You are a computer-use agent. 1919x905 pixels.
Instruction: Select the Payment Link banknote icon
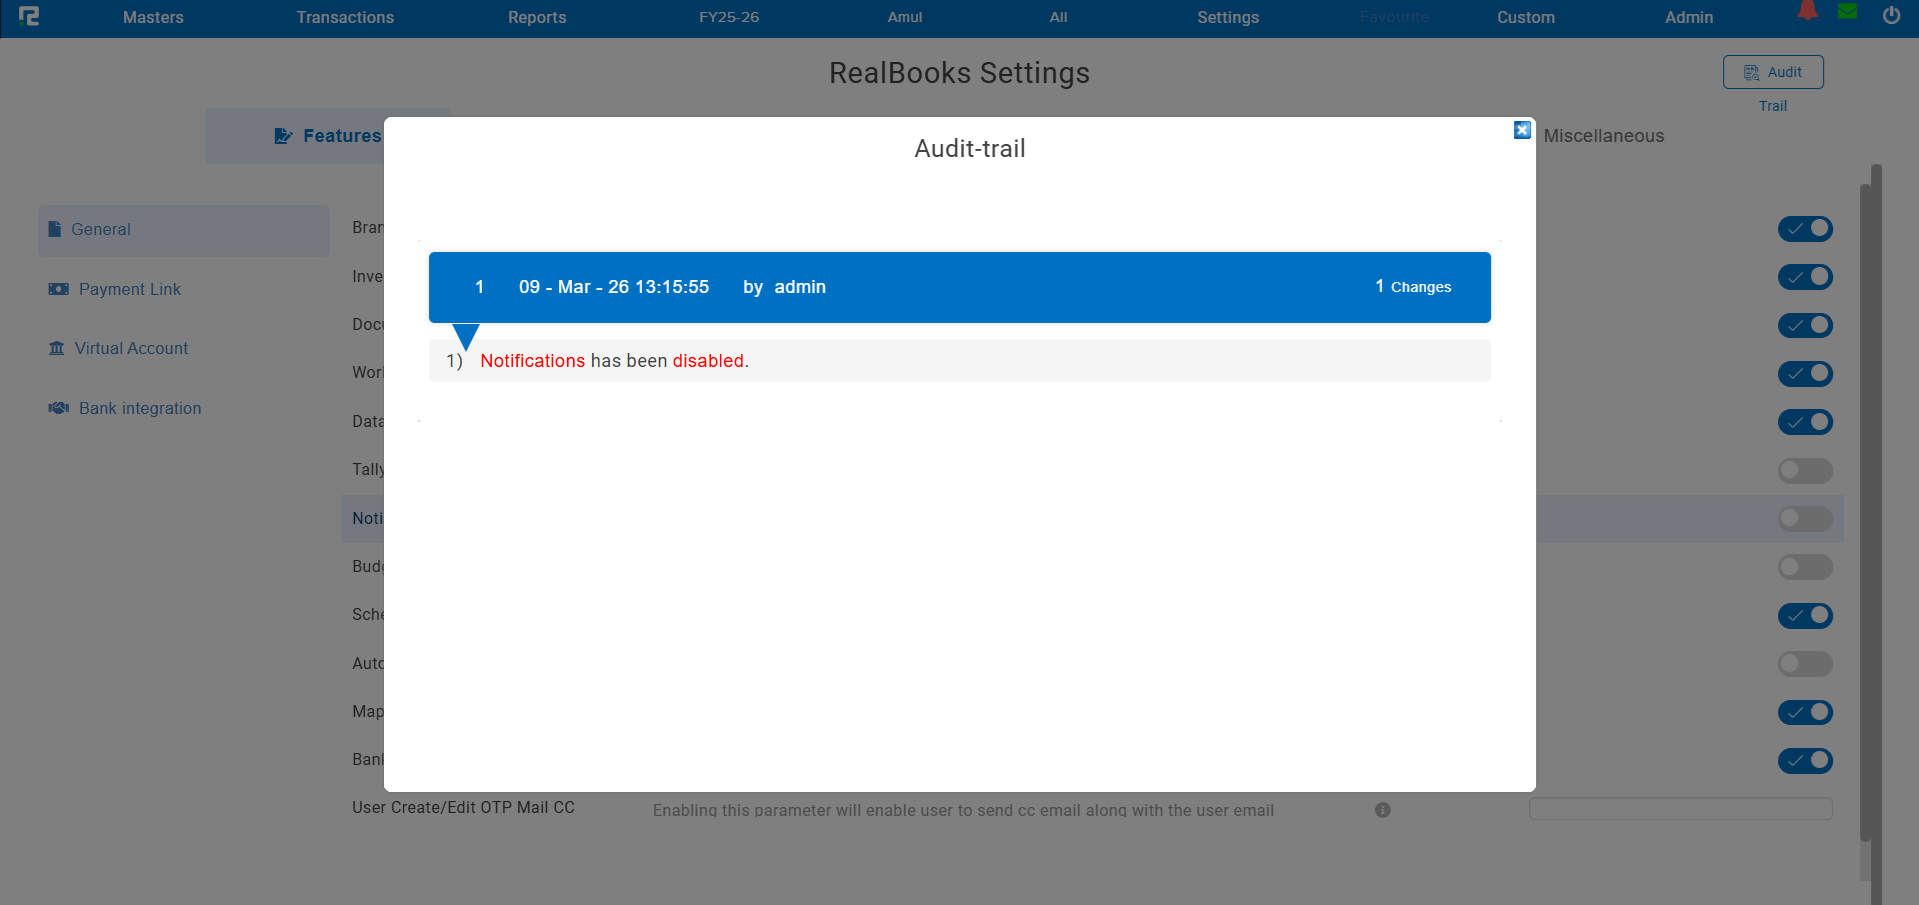click(58, 289)
